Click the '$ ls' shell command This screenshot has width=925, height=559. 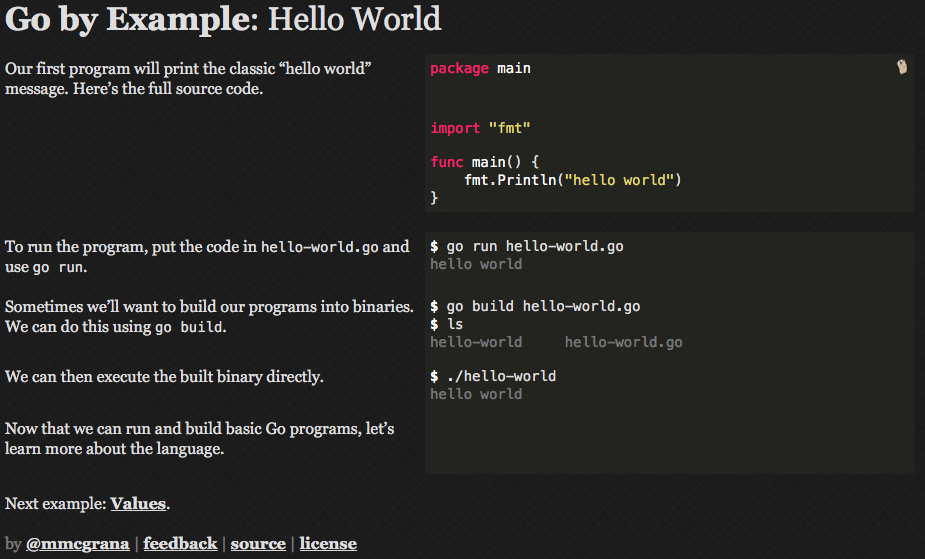coord(446,324)
